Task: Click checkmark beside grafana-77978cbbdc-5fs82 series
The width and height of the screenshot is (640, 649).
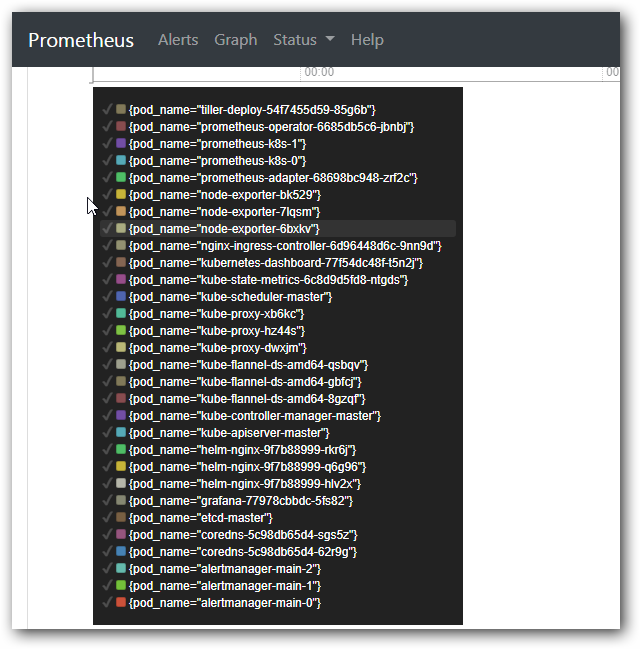Action: tap(106, 500)
